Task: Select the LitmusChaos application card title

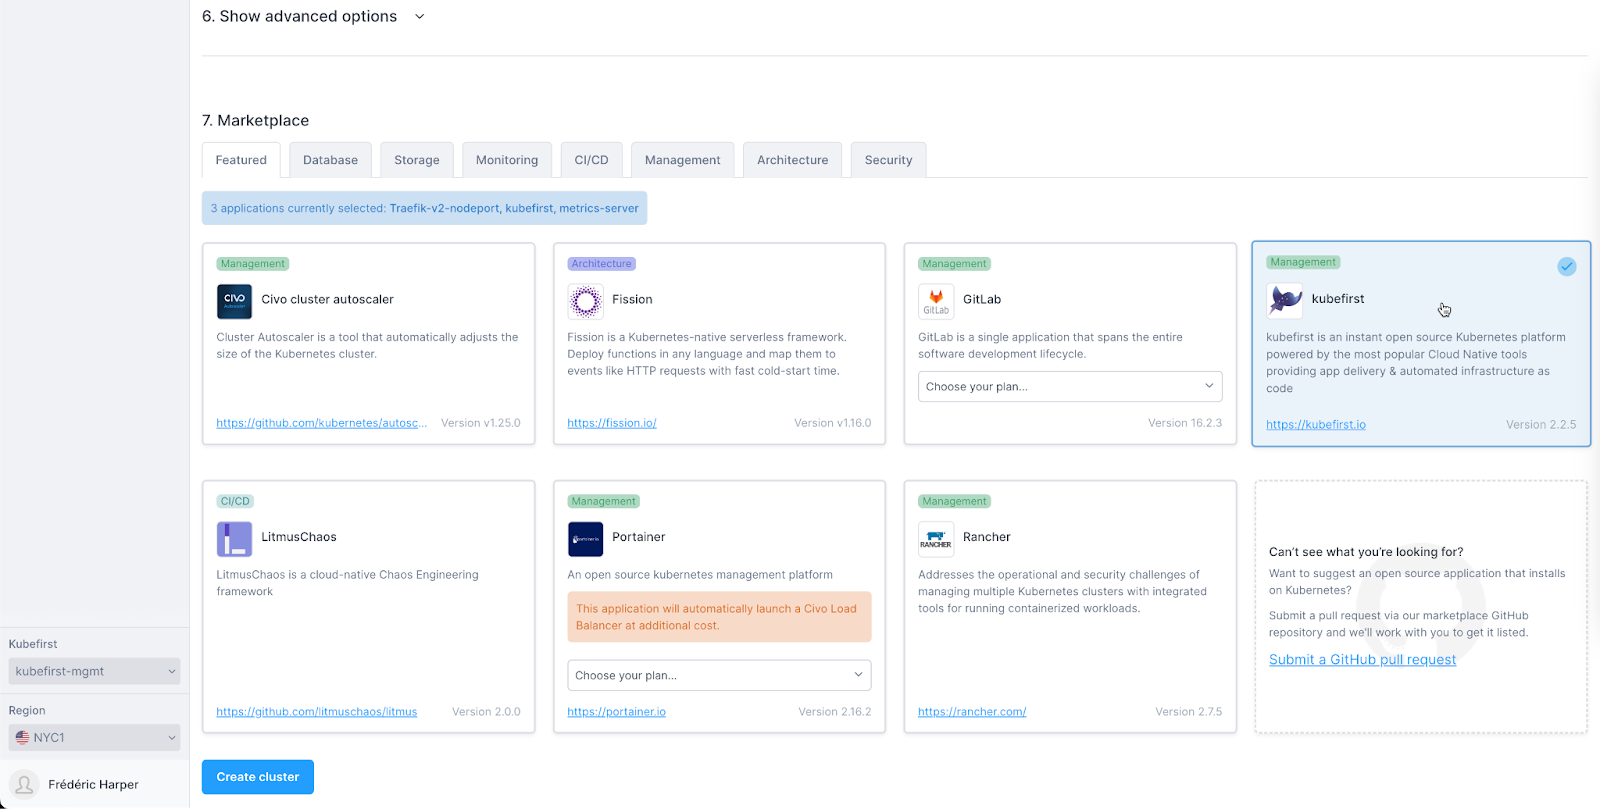Action: pos(299,537)
